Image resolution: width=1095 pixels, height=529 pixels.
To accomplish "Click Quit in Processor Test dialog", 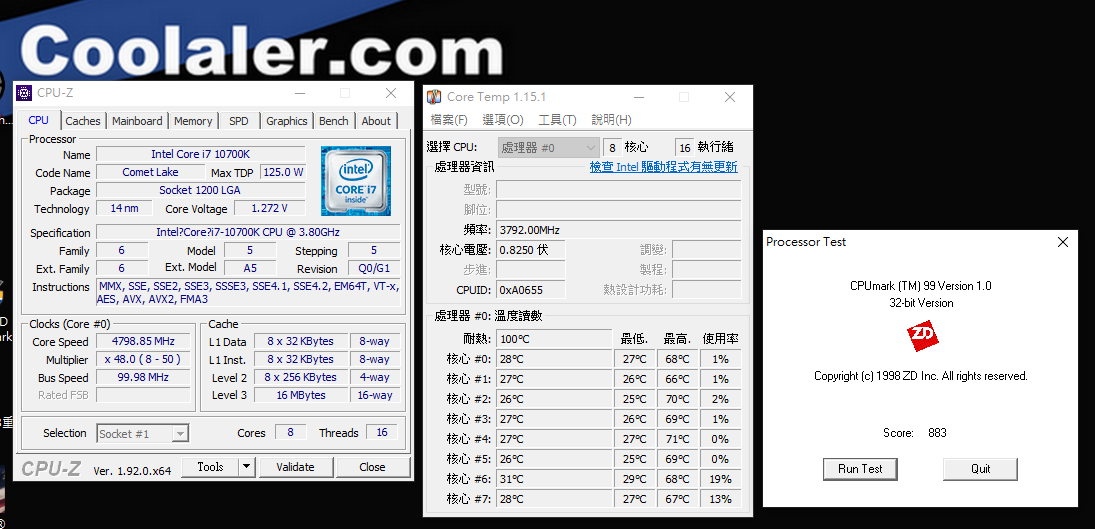I will [980, 469].
